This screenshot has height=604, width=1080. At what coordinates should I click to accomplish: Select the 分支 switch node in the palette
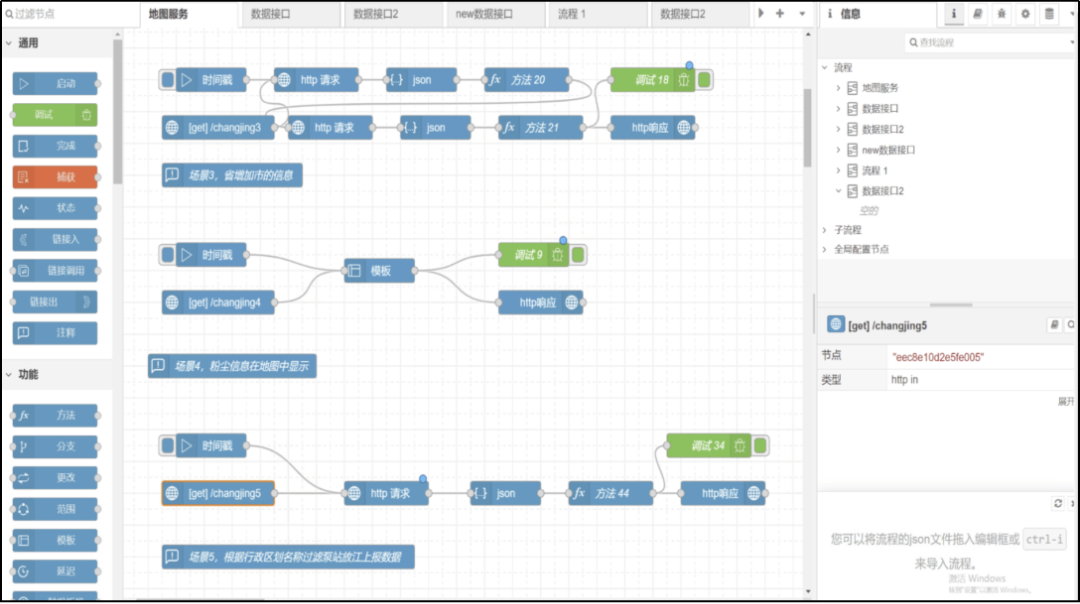coord(56,446)
